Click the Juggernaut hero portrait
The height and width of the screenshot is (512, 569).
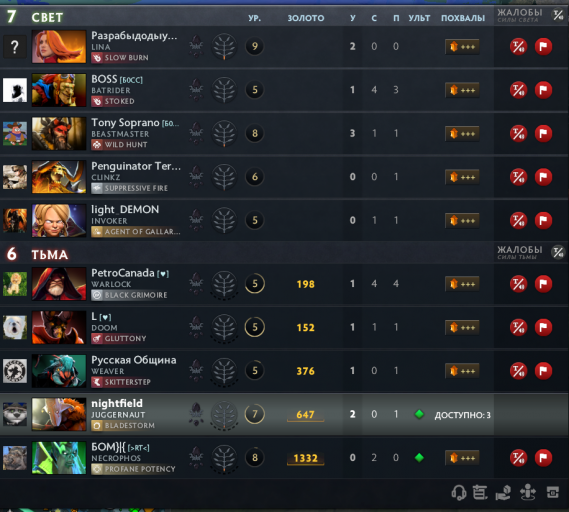[59, 414]
